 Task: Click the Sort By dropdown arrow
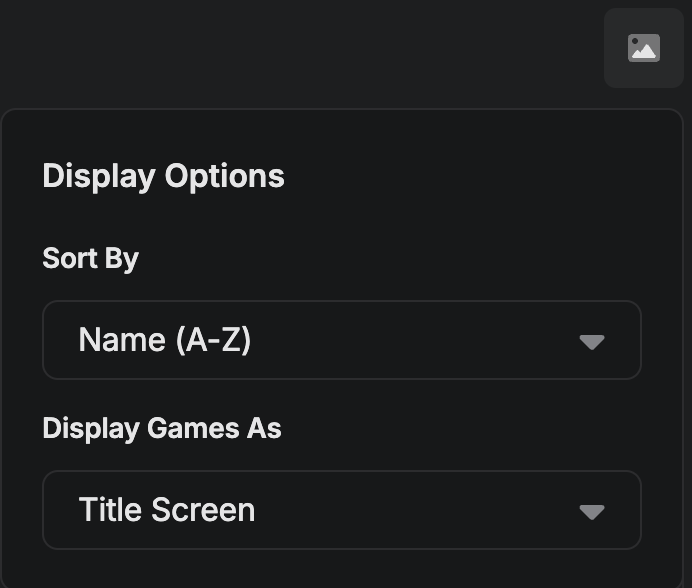[592, 342]
